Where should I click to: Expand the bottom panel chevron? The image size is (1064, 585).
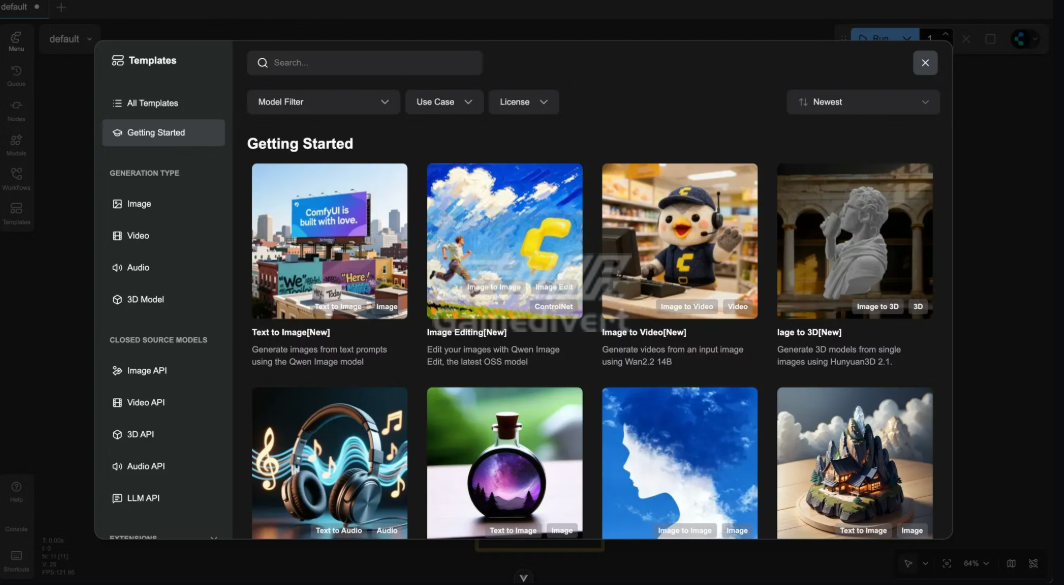[x=523, y=578]
